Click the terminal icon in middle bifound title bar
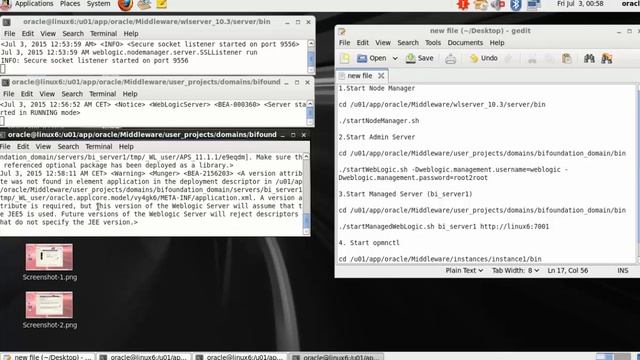 click(5, 82)
